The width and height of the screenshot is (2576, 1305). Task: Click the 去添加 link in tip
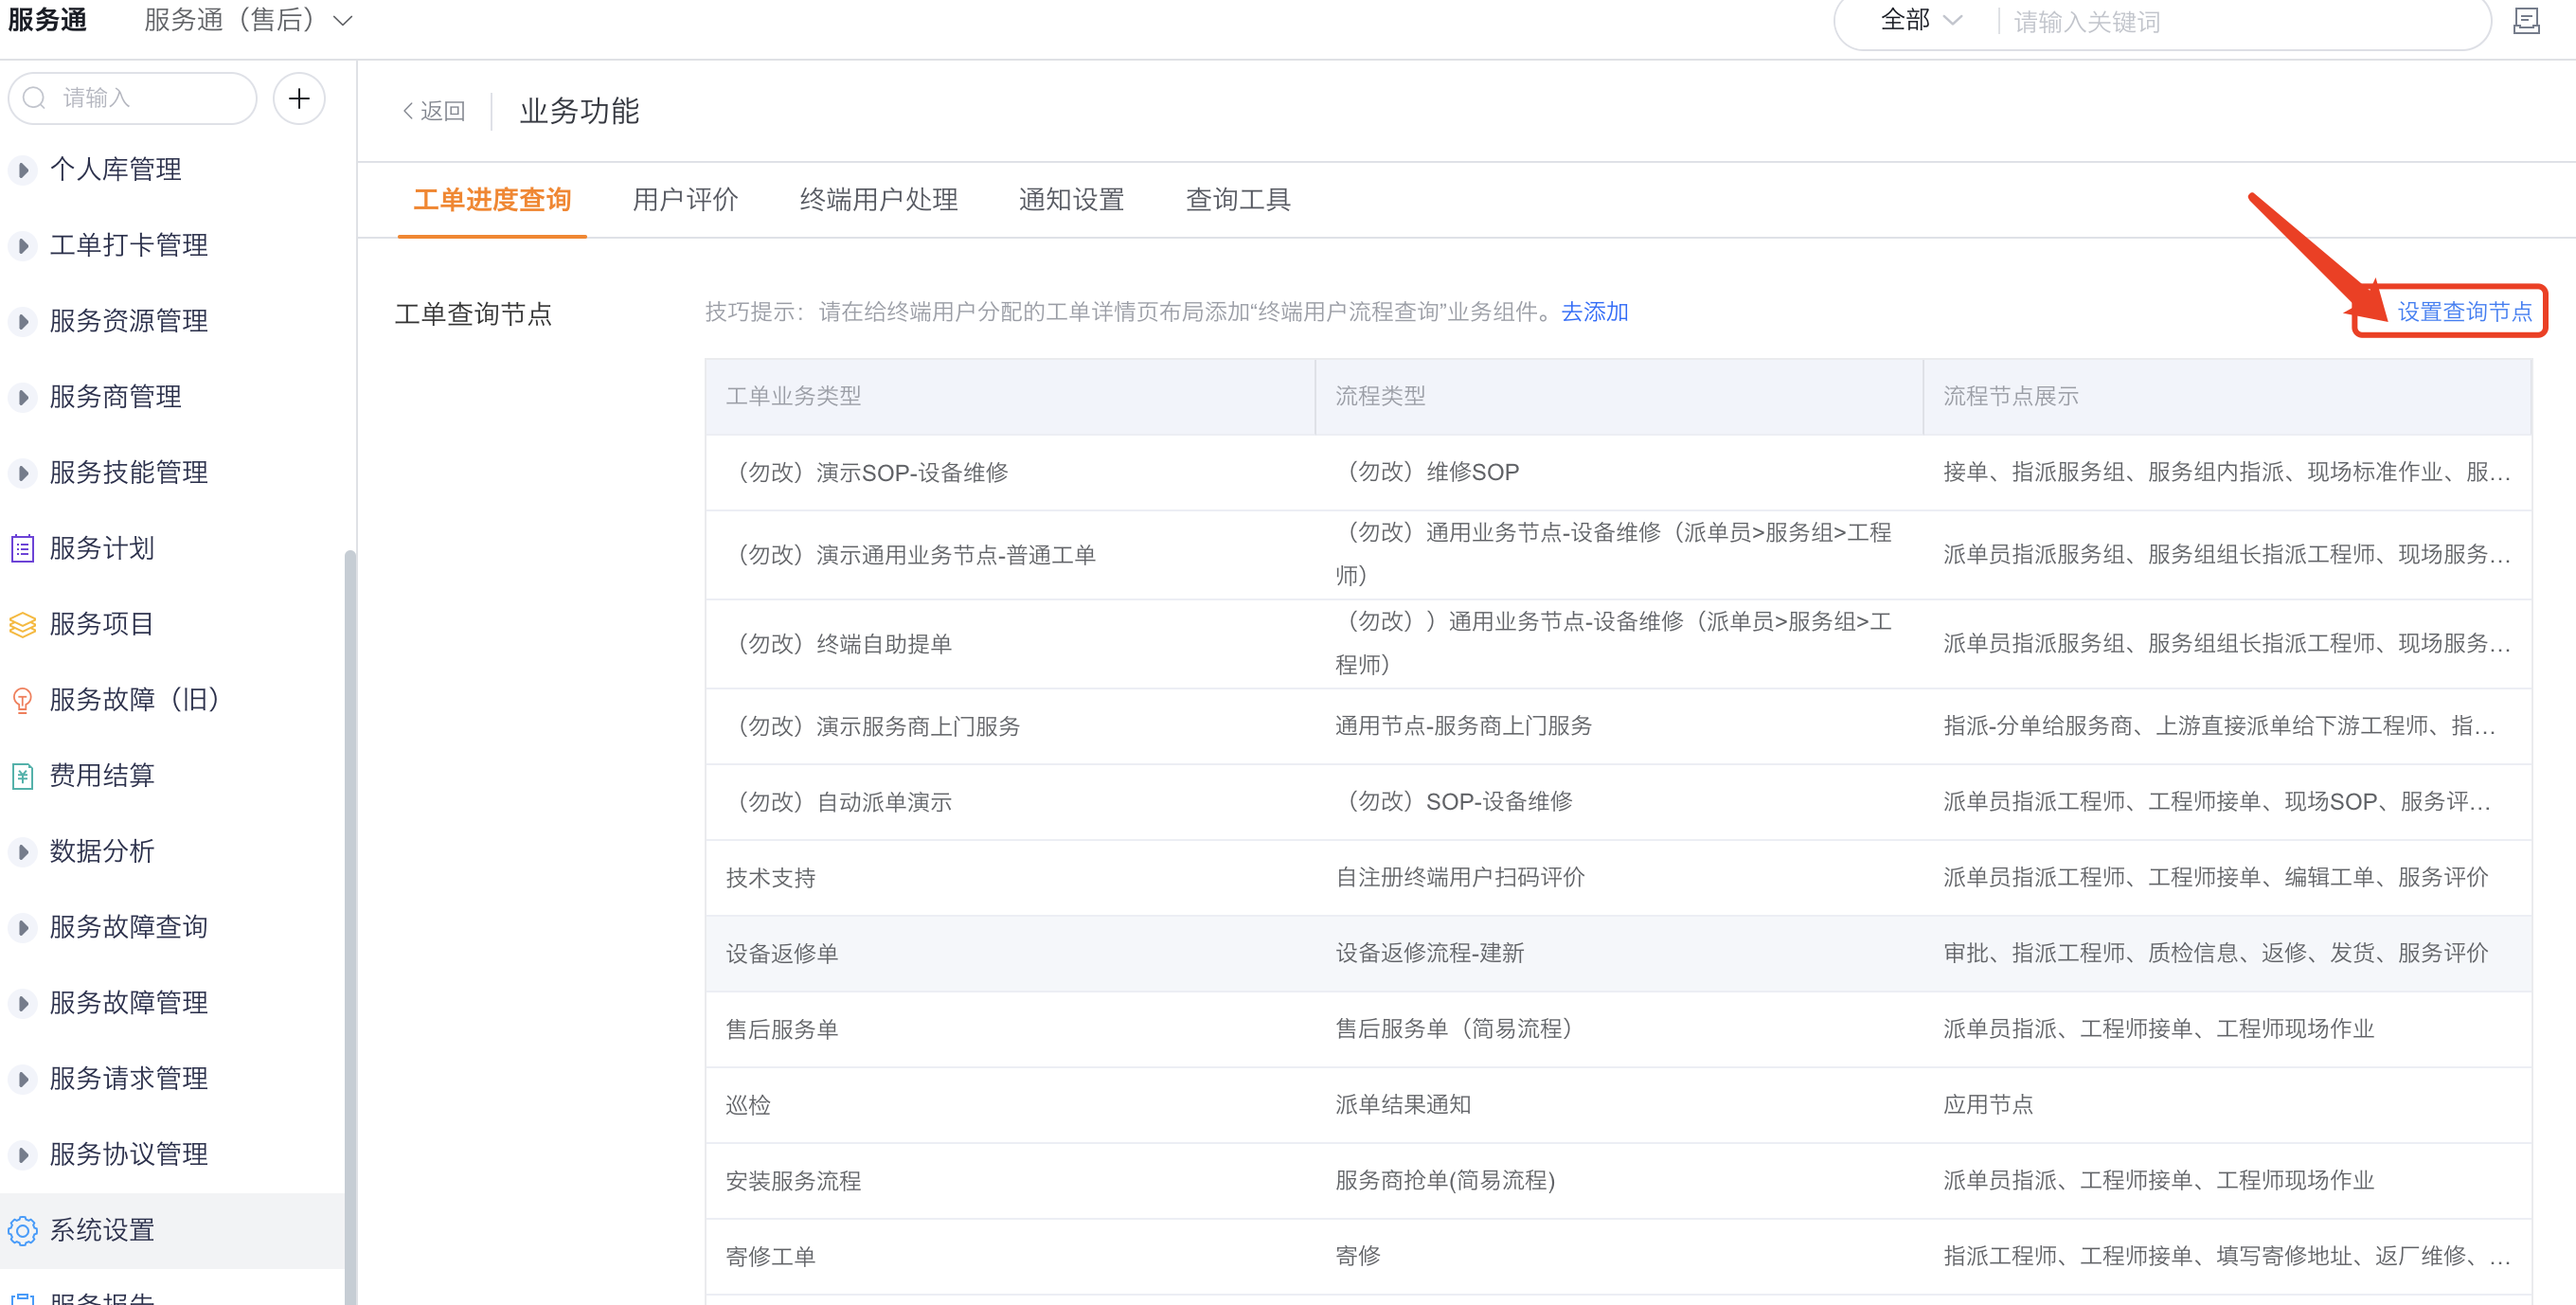pyautogui.click(x=1594, y=312)
